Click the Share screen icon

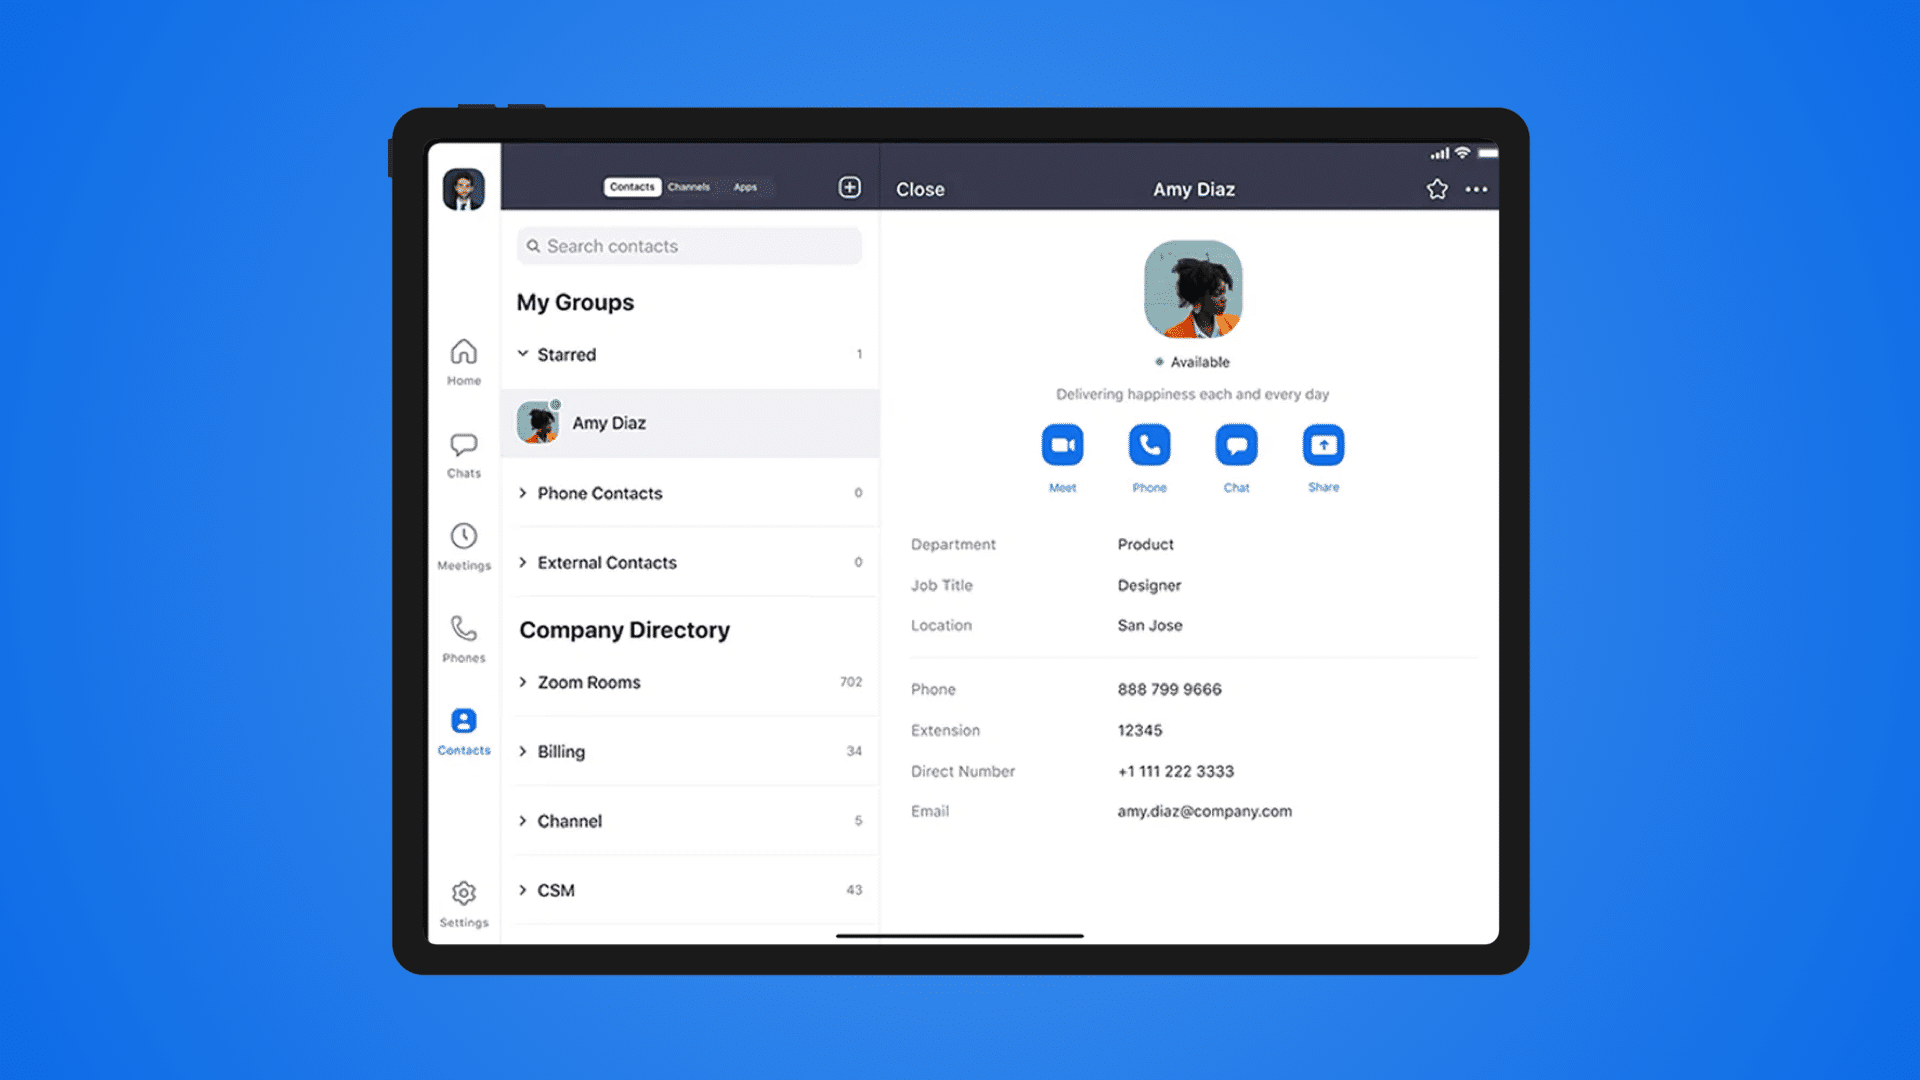[1323, 445]
